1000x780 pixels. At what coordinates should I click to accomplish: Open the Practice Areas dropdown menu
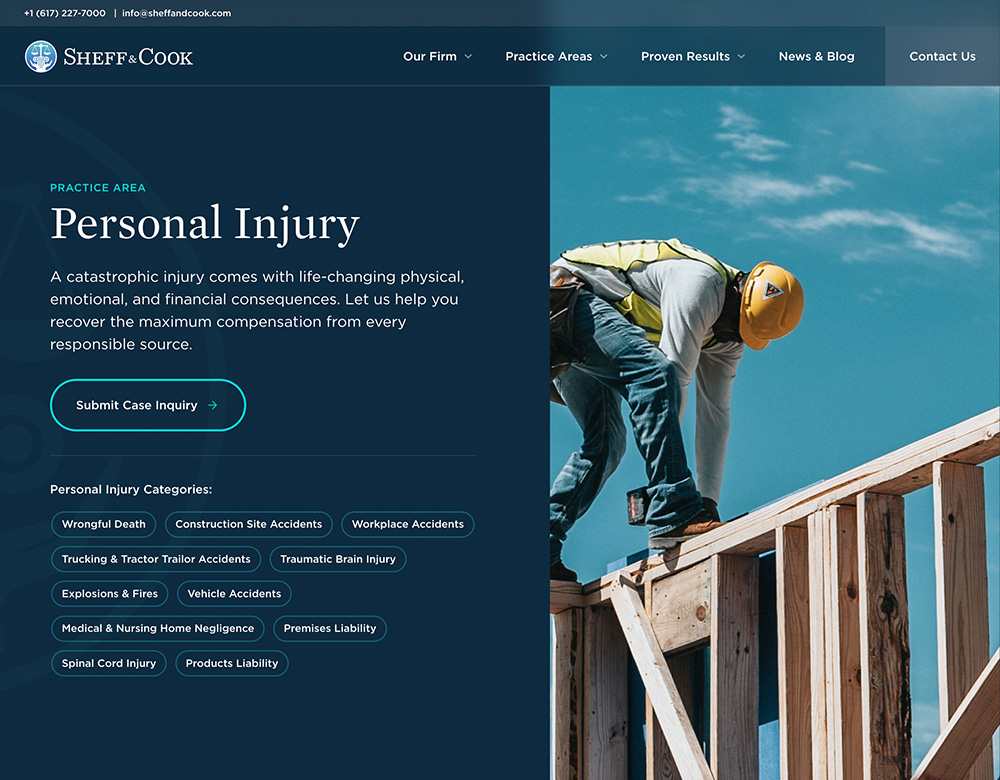tap(556, 57)
